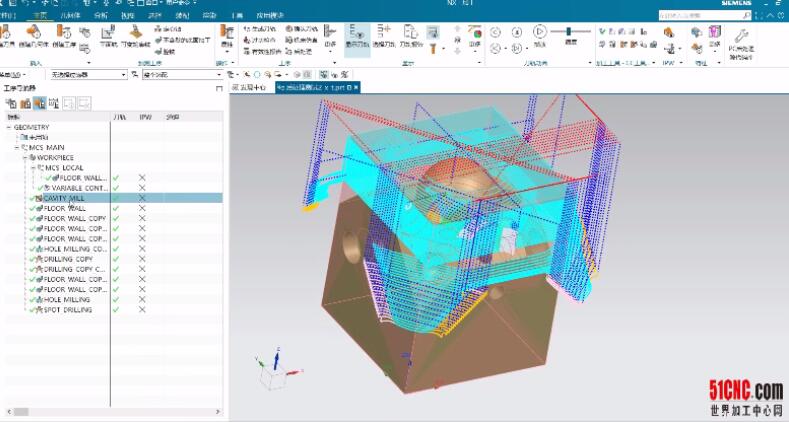Switch navigator to Geometry View icon

[40, 102]
